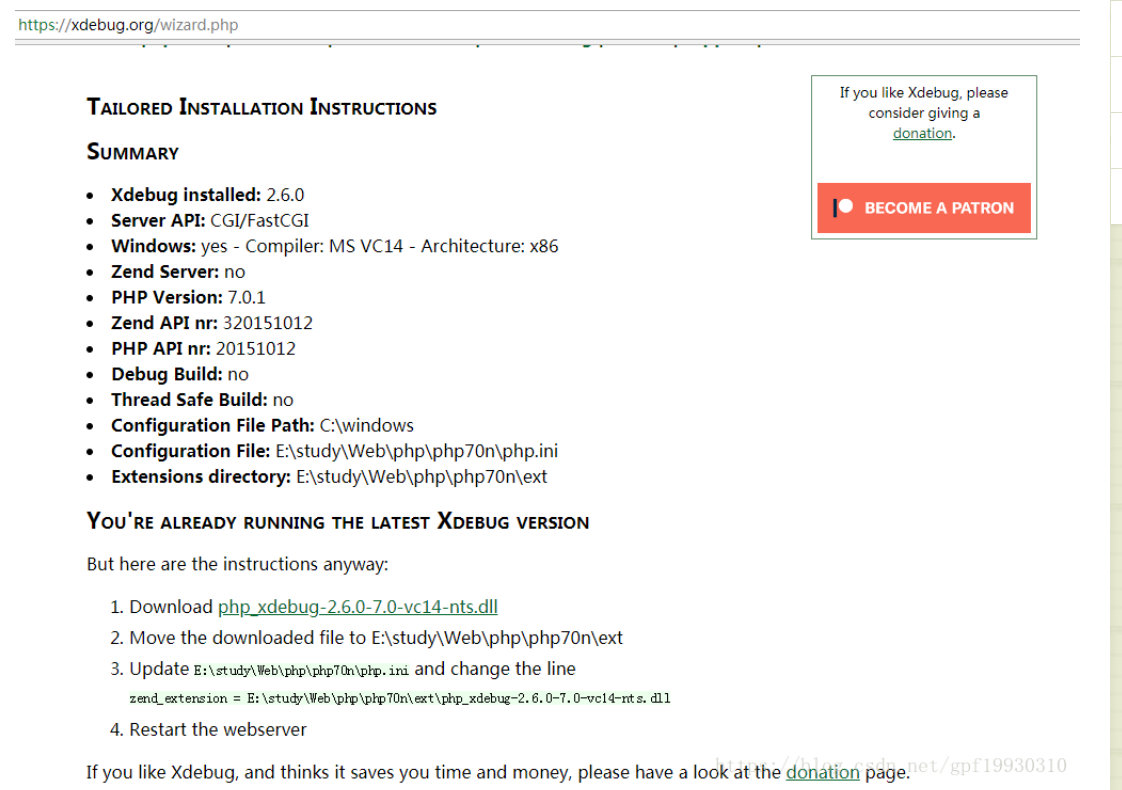
Task: Select the Configuration File php.ini path line
Action: pyautogui.click(x=334, y=451)
